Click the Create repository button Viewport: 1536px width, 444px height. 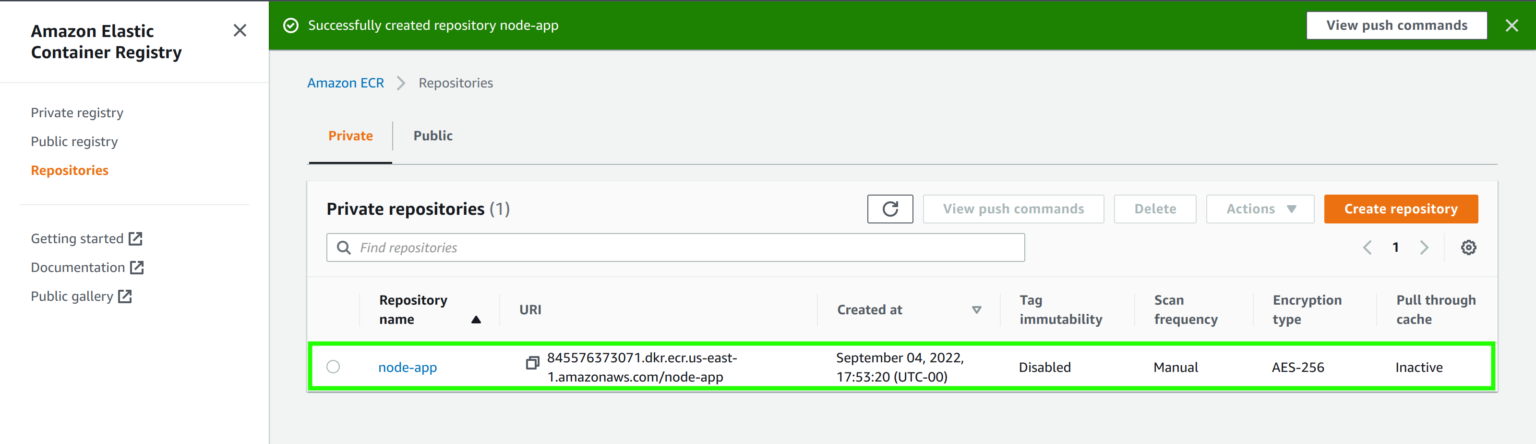[x=1400, y=209]
